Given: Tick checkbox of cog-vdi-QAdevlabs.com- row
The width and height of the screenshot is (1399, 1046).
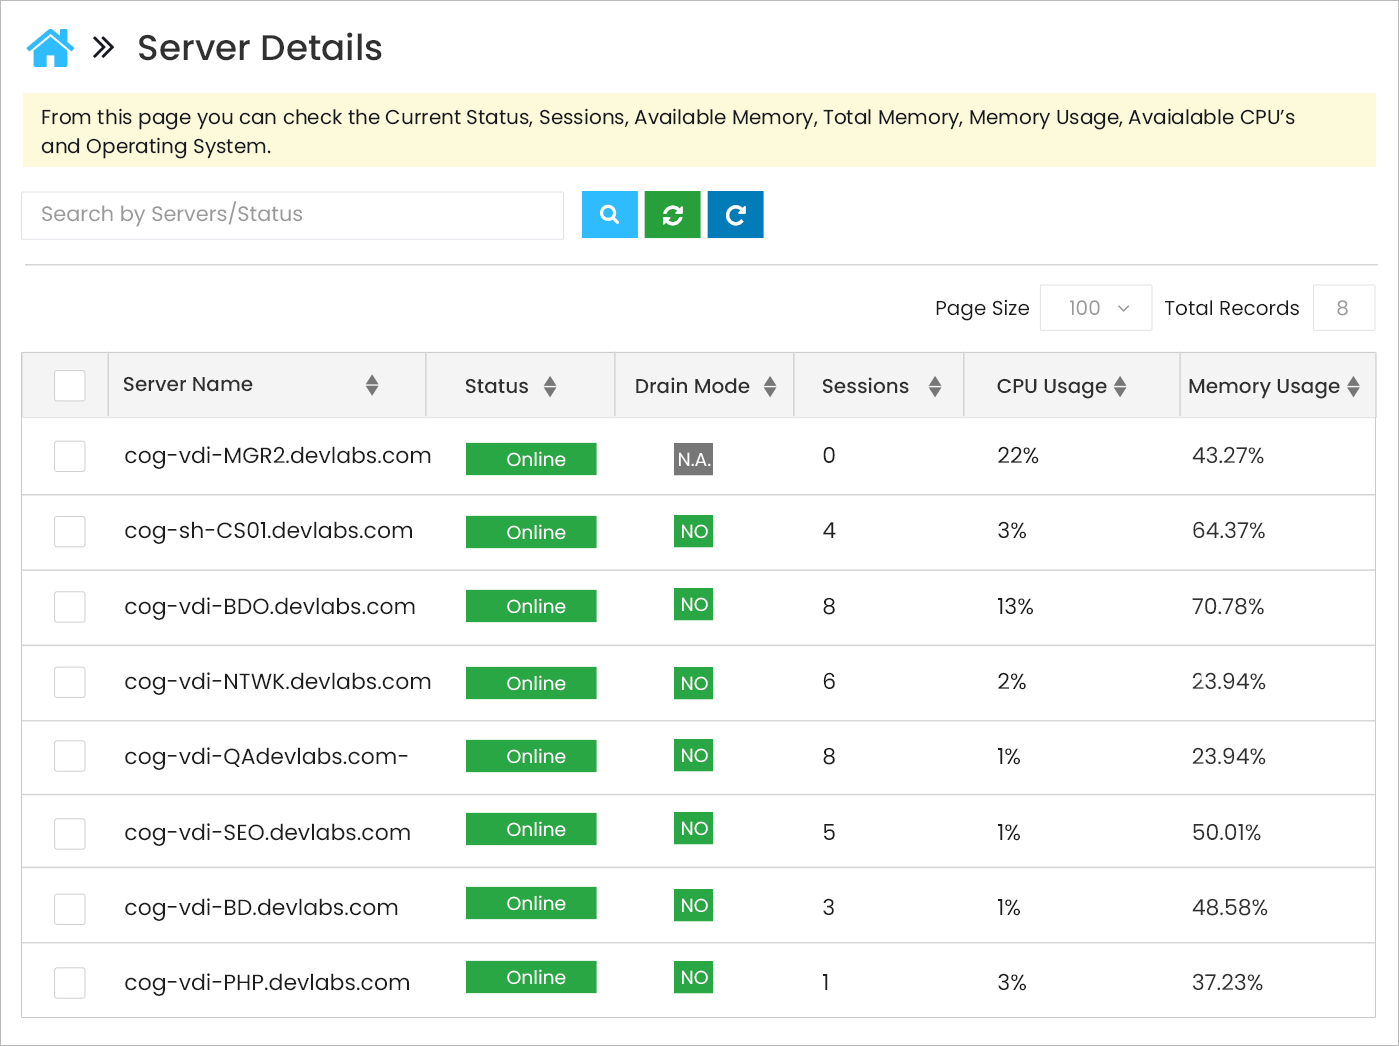Looking at the screenshot, I should pos(70,756).
